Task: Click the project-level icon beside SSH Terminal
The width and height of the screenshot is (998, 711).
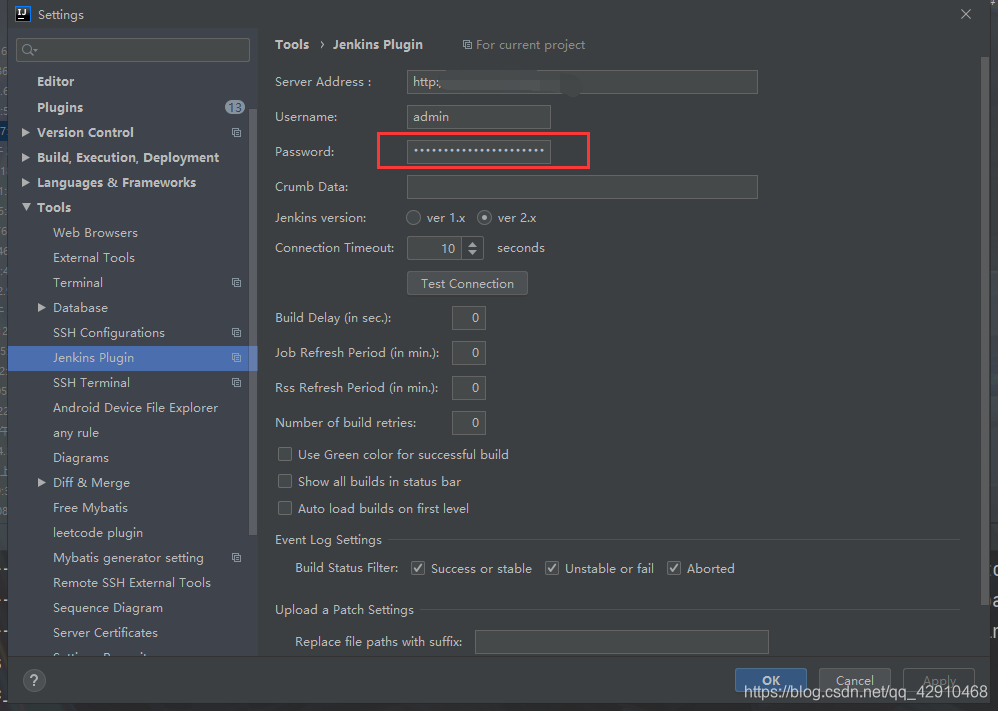Action: click(x=236, y=383)
